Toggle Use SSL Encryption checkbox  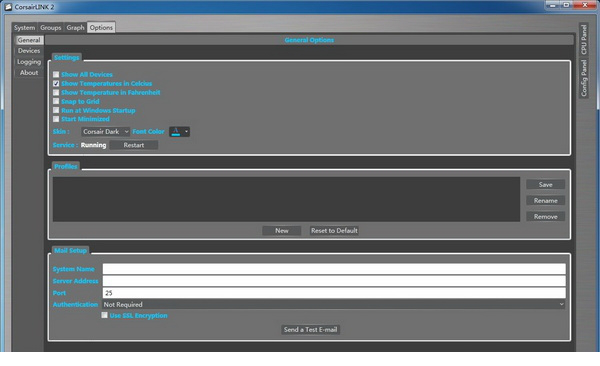click(x=104, y=315)
